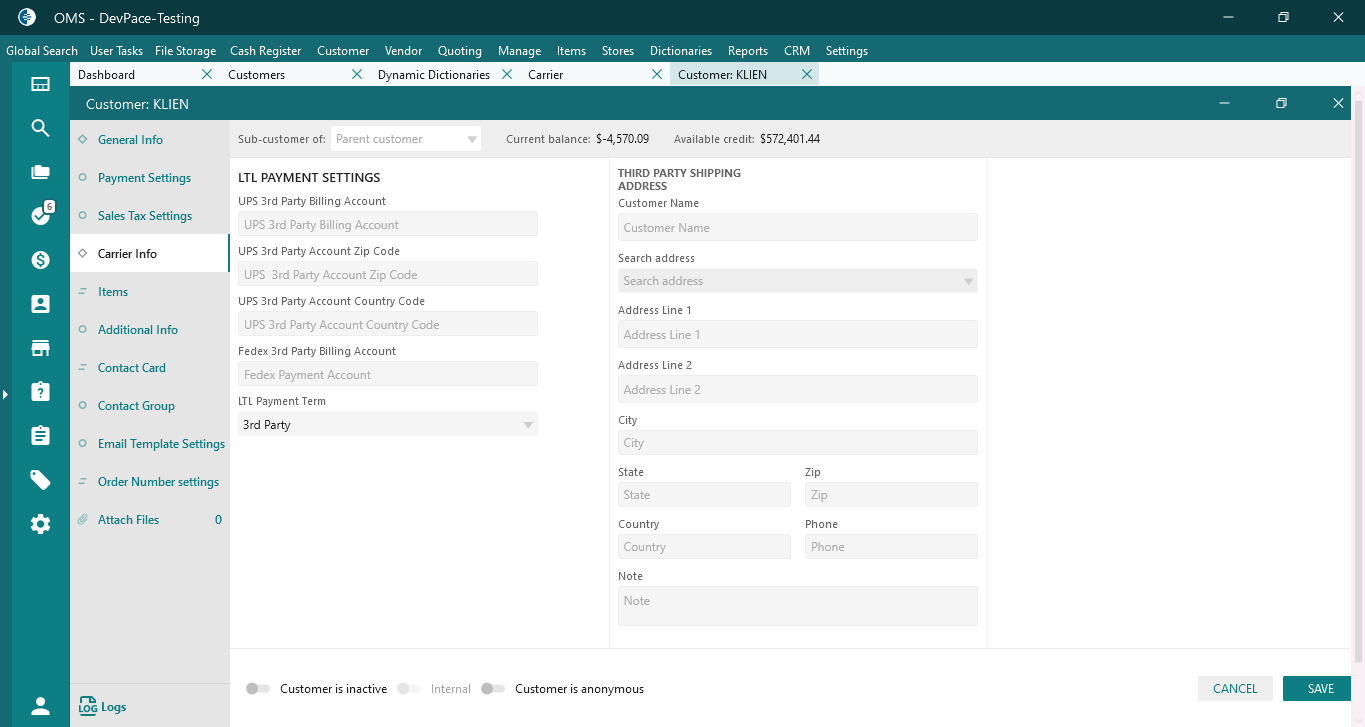Click the magnifier search icon in sidebar
Screen dimensions: 1365x727
(x=40, y=128)
